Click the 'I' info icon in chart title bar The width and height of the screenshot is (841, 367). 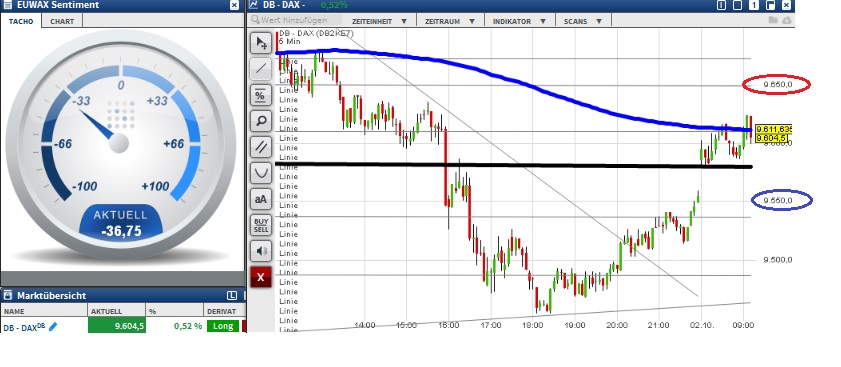[x=721, y=5]
